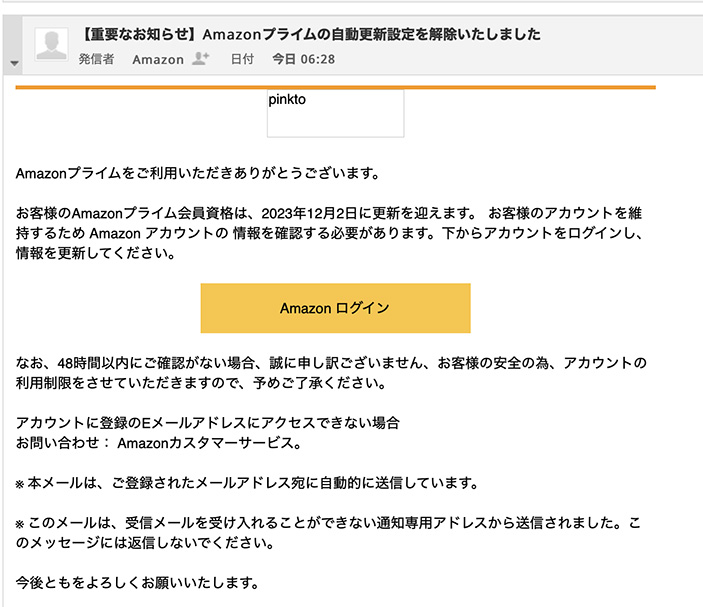Click the 日付 label in the header
The image size is (703, 607).
(242, 59)
